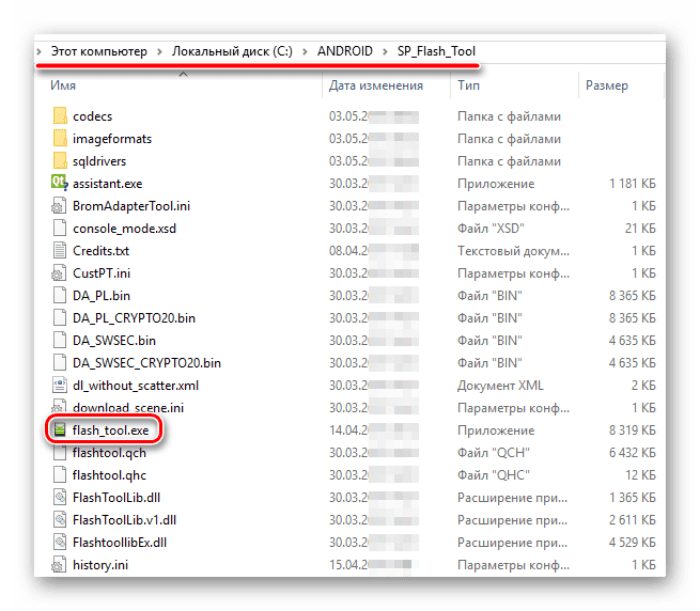Select the FlashToolLib.dll file icon
700x611 pixels.
(59, 497)
